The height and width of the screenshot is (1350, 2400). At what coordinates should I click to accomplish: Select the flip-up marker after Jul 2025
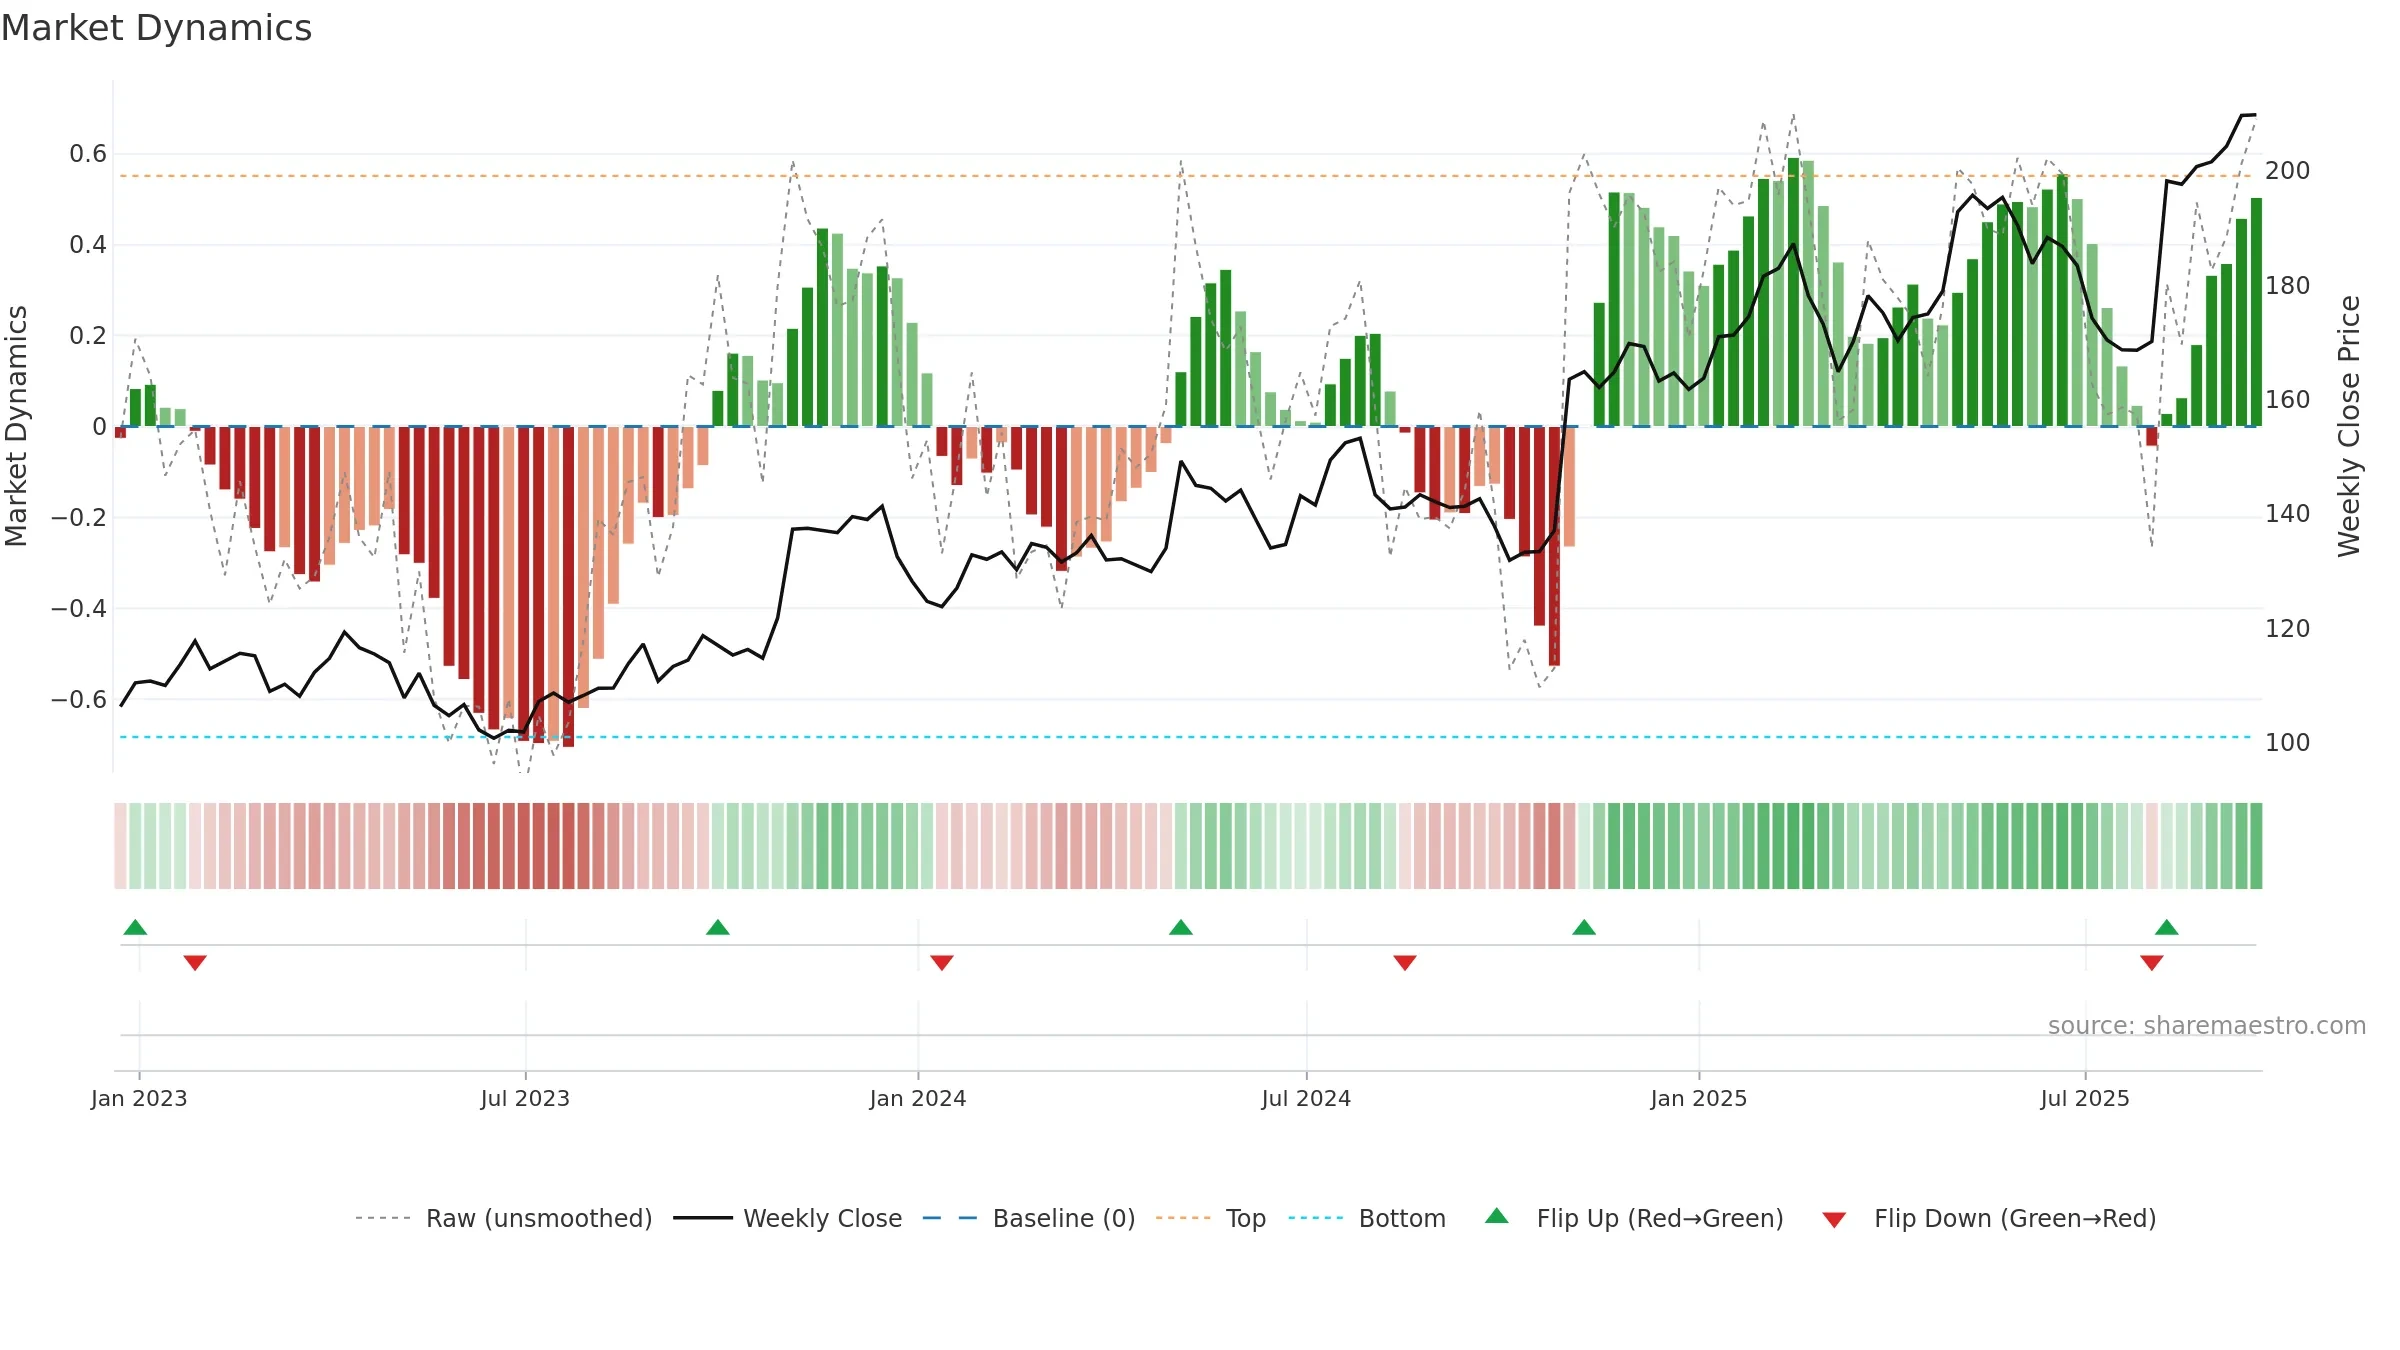coord(2167,927)
